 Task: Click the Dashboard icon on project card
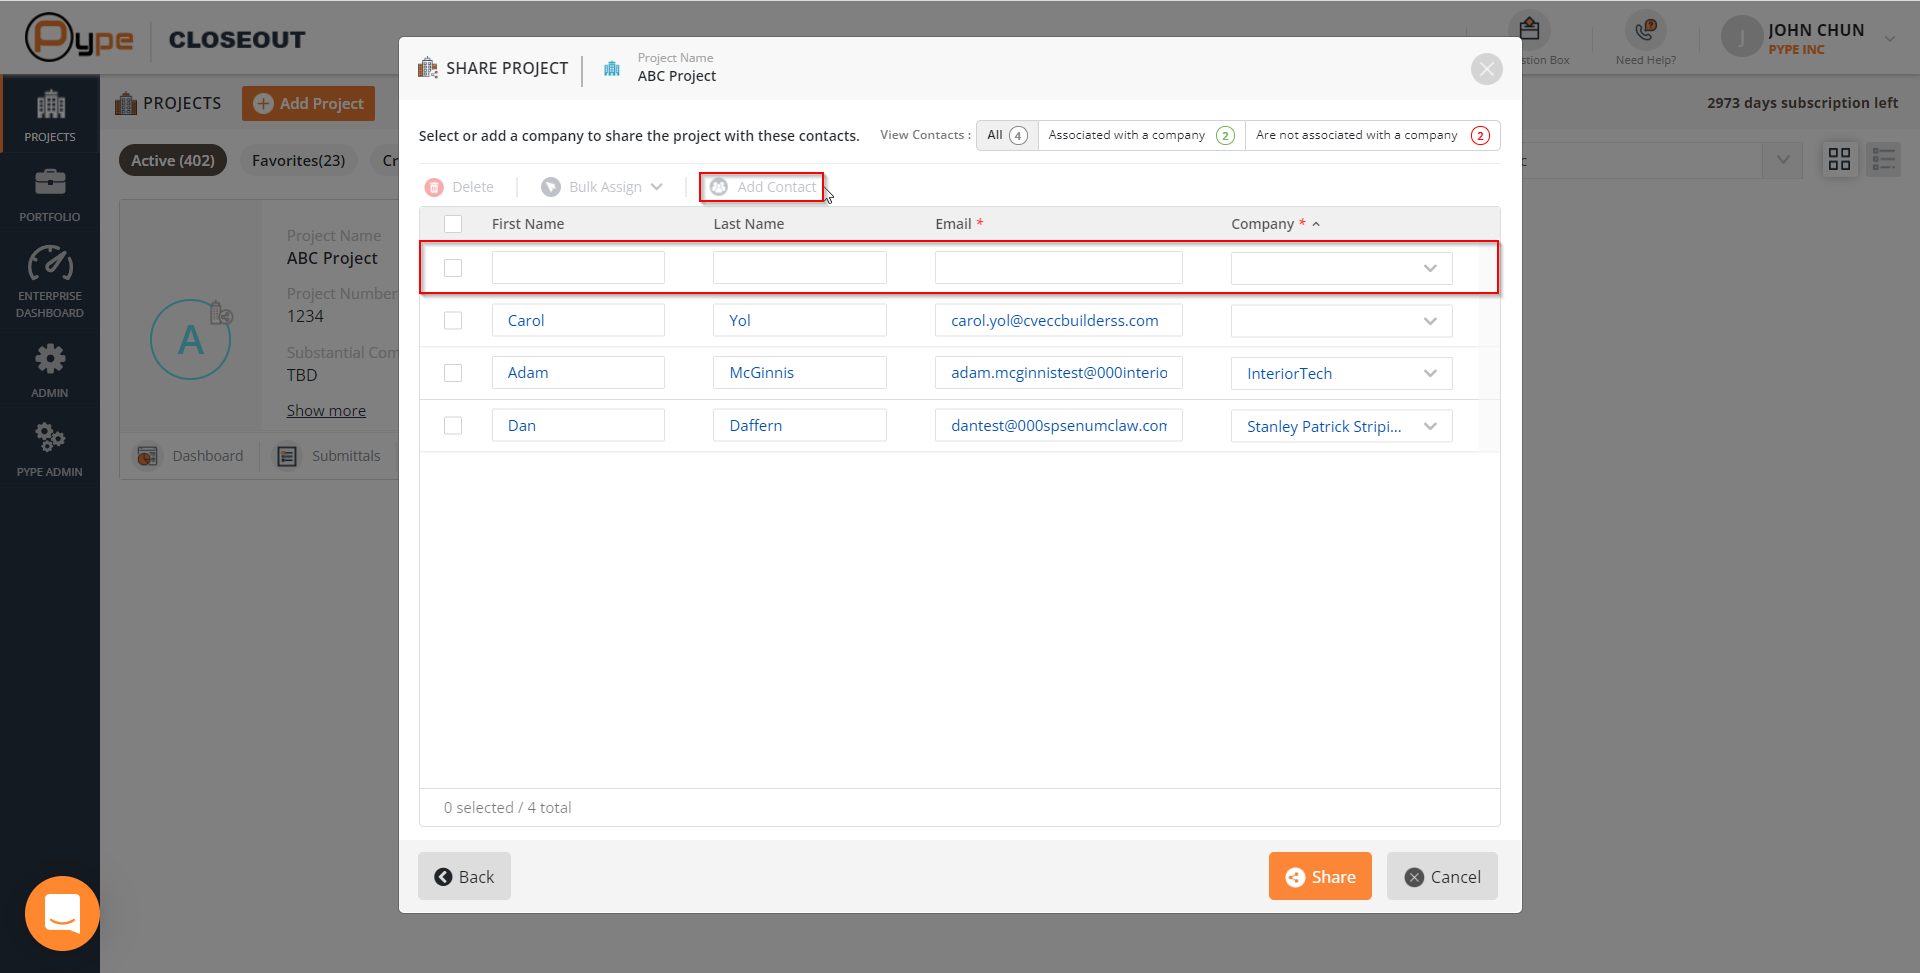tap(147, 456)
